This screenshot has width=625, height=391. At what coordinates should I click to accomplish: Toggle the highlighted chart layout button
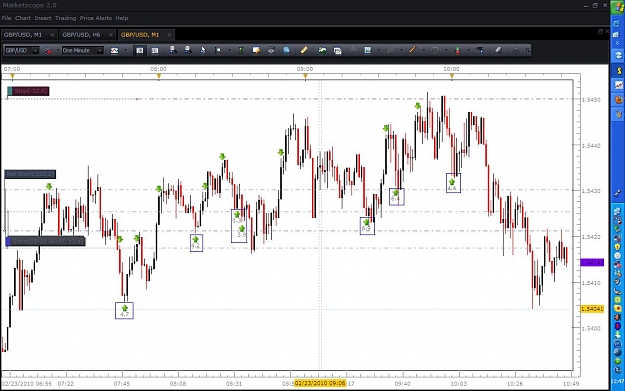[x=140, y=50]
